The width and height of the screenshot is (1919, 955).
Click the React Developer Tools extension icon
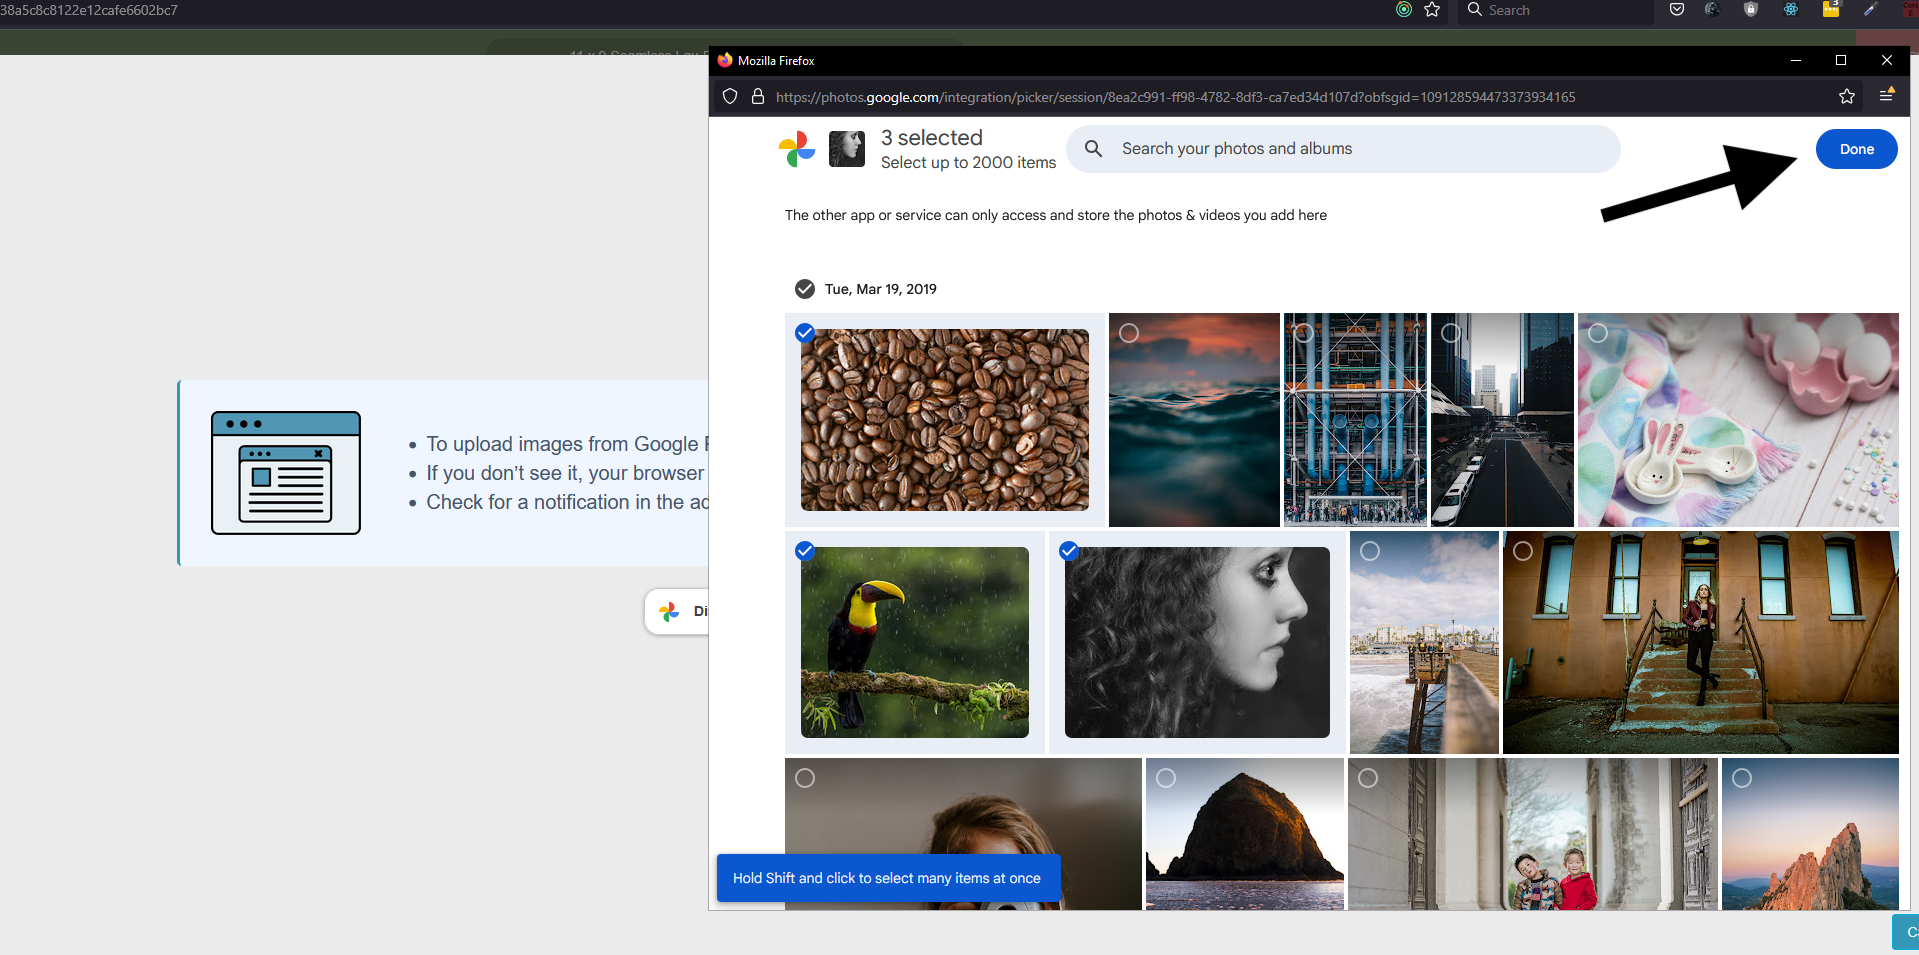pos(1790,9)
